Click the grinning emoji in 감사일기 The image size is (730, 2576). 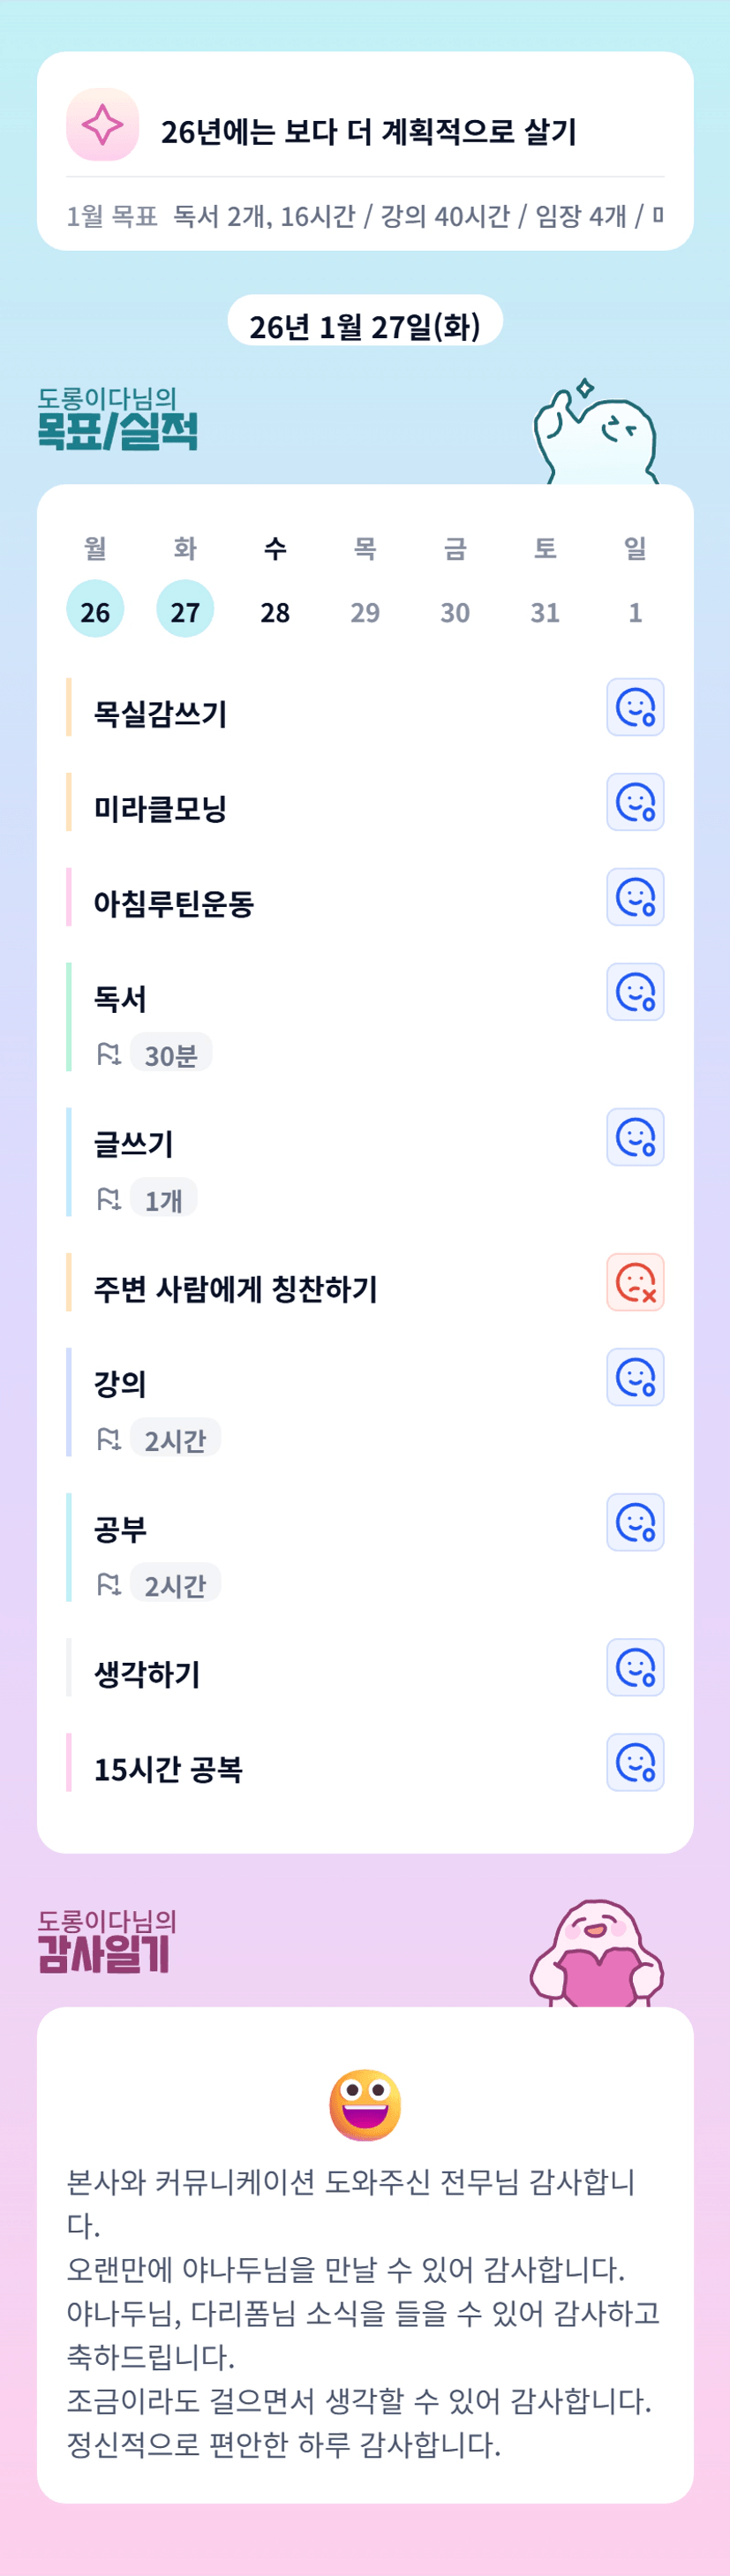[365, 2104]
